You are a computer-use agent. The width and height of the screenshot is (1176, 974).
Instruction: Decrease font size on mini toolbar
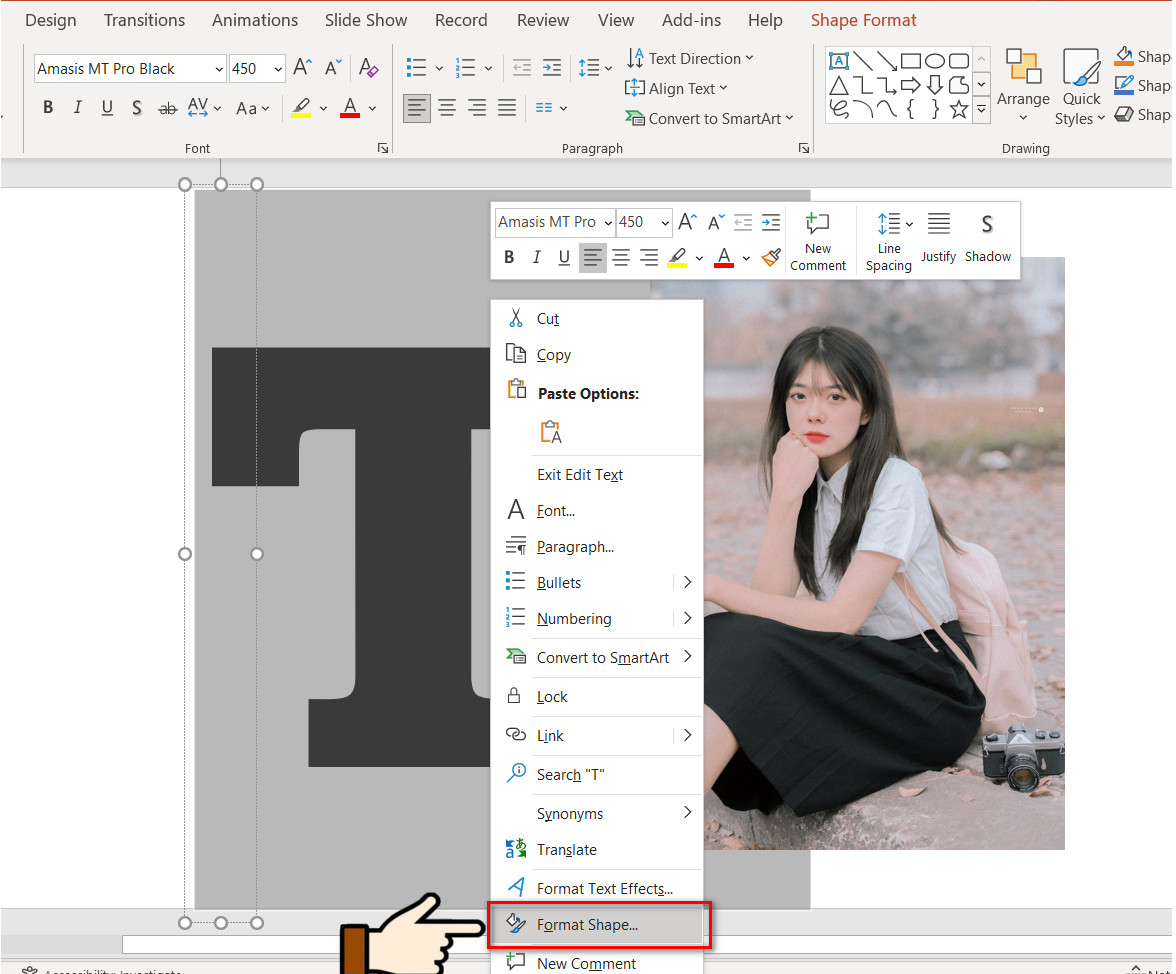[716, 222]
